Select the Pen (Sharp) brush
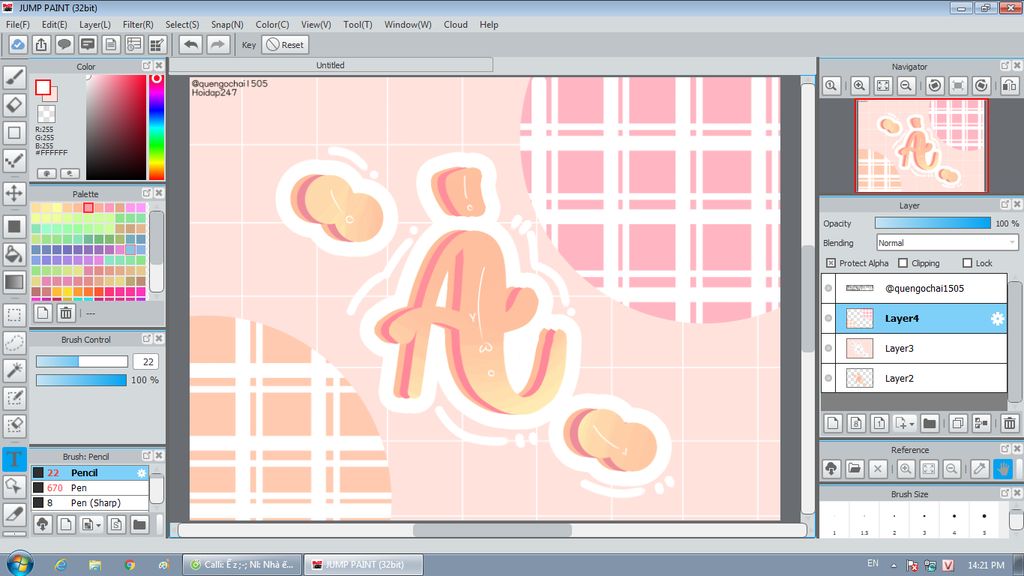Image resolution: width=1024 pixels, height=576 pixels. (x=90, y=502)
